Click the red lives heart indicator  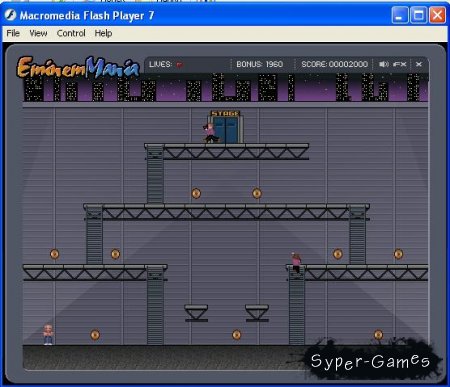[180, 64]
